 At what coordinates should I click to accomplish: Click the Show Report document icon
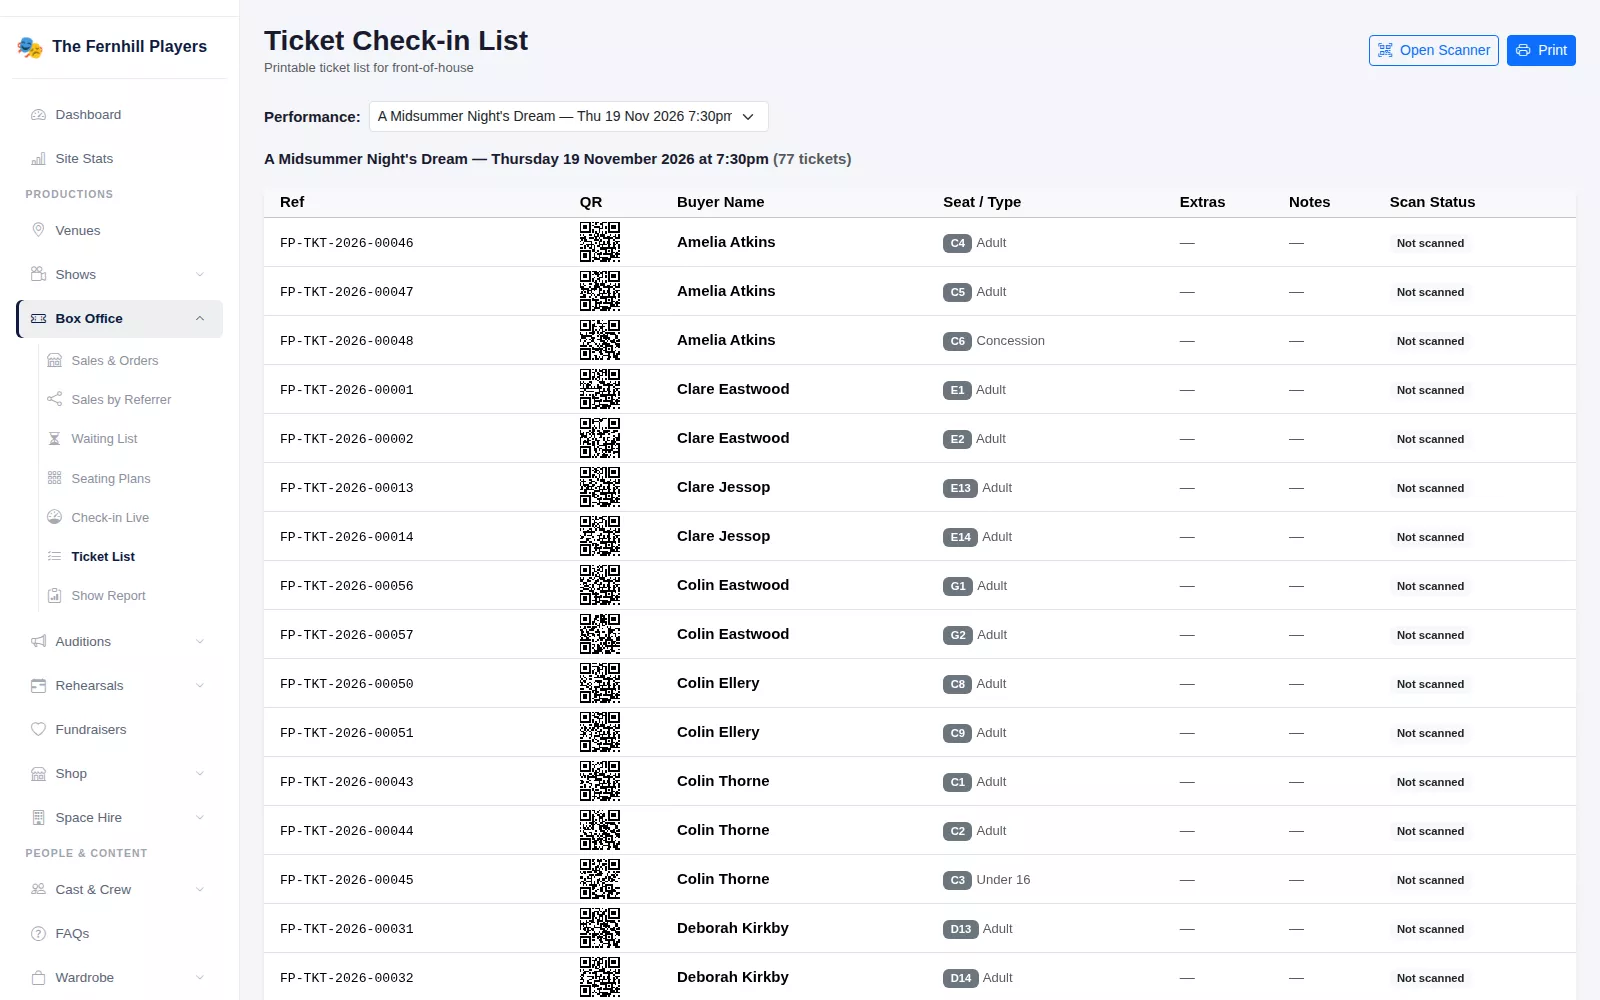pyautogui.click(x=54, y=596)
